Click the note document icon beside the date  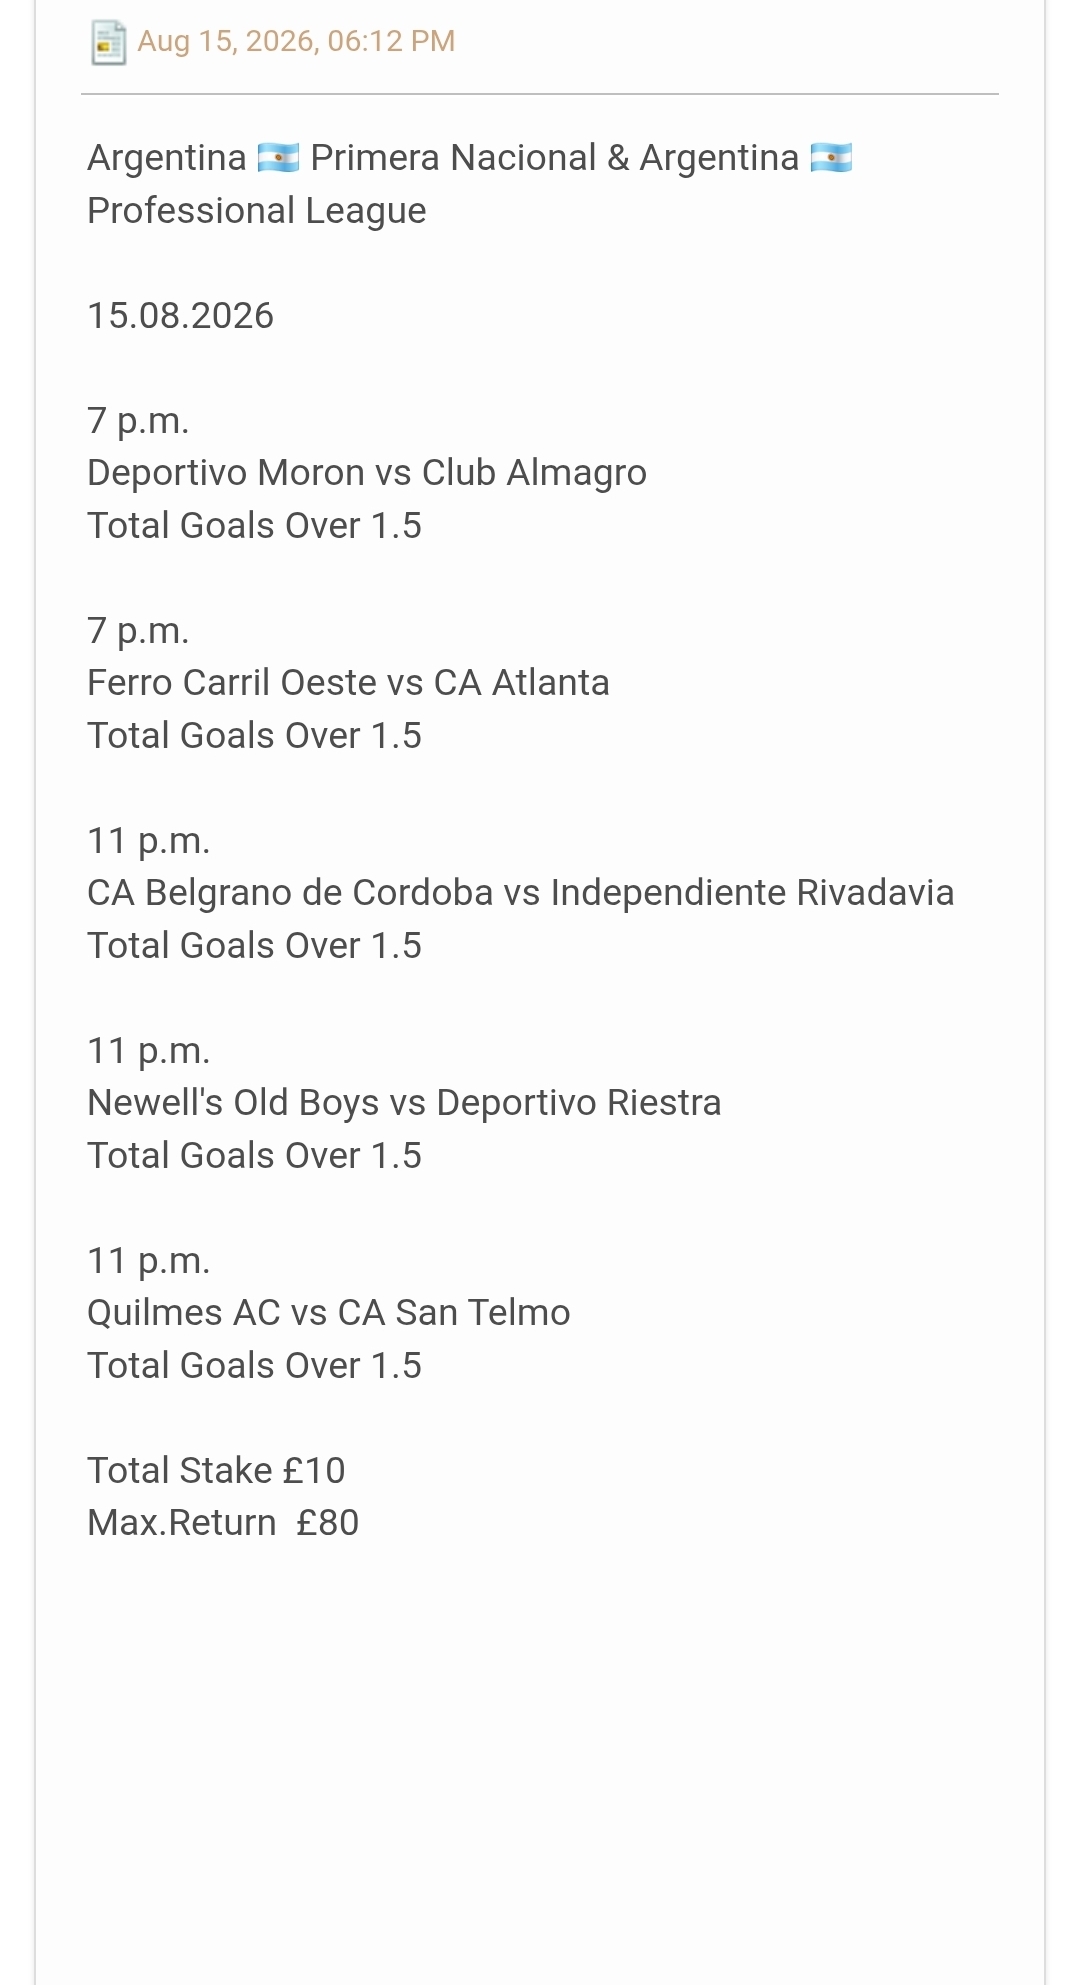click(108, 42)
